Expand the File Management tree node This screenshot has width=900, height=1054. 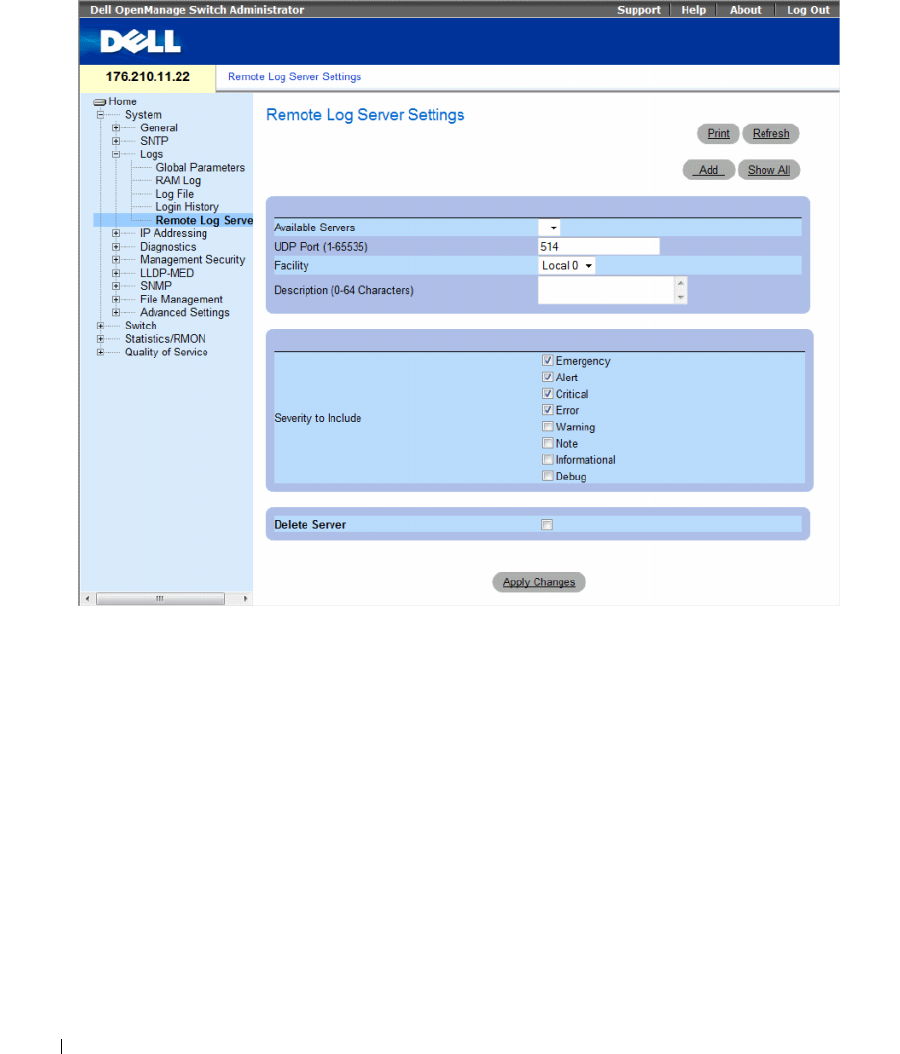point(116,299)
